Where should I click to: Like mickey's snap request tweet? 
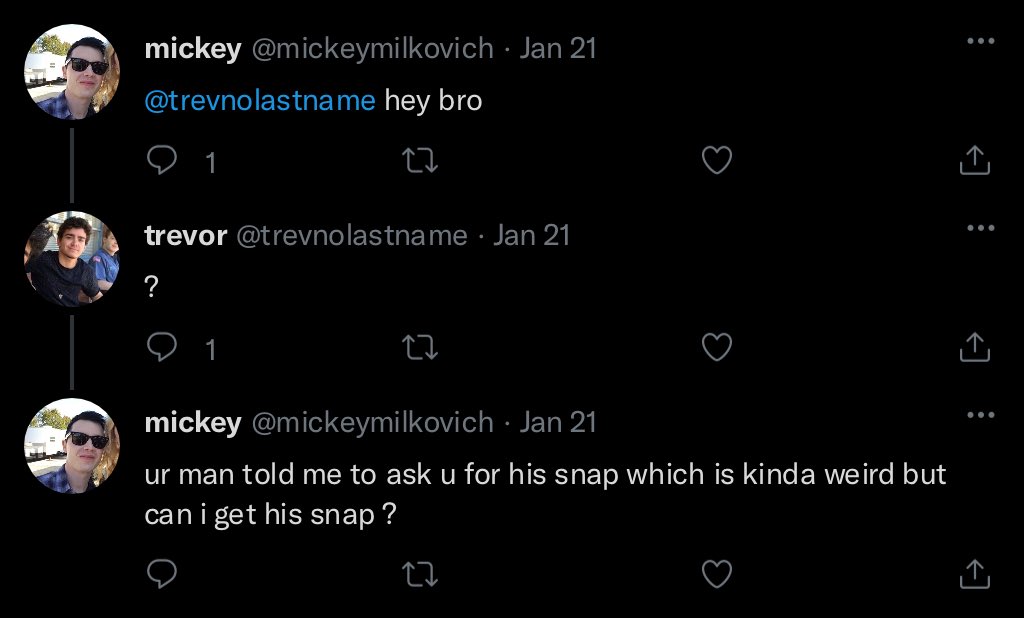716,574
